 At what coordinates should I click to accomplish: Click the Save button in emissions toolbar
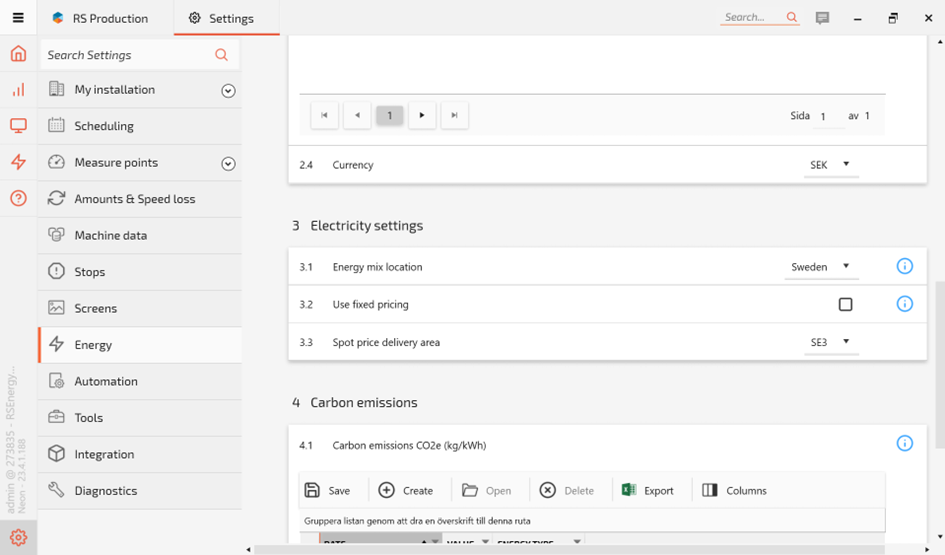pyautogui.click(x=327, y=490)
